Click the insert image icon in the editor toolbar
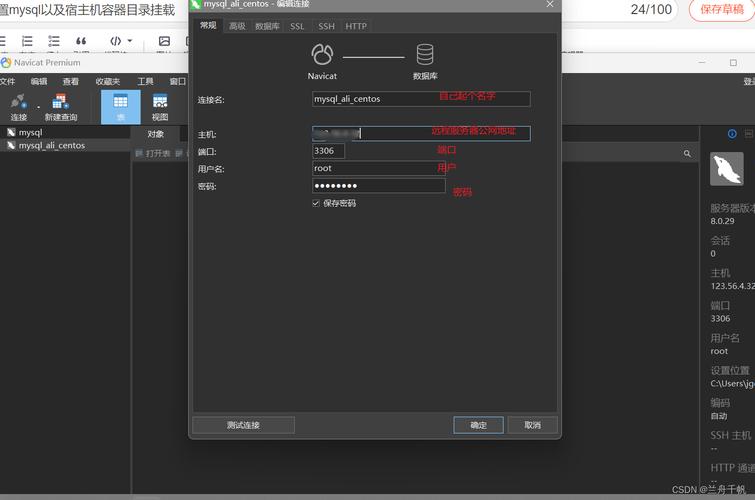This screenshot has height=500, width=755. (164, 41)
